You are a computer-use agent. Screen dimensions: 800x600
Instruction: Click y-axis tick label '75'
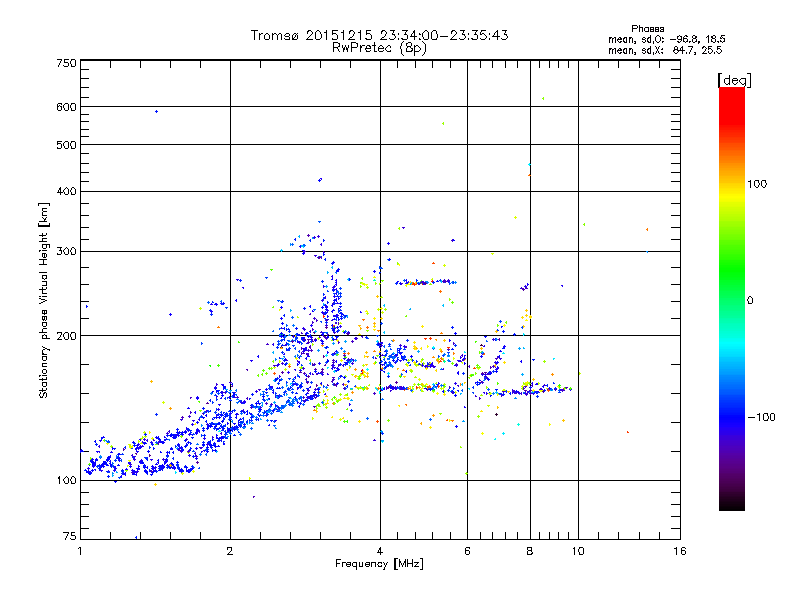pyautogui.click(x=70, y=536)
